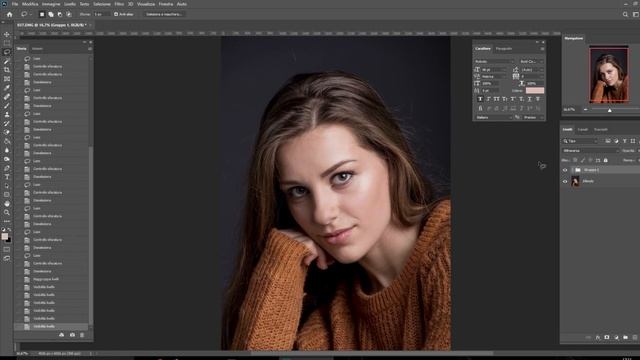
Task: Select the Hand tool
Action: click(x=7, y=204)
